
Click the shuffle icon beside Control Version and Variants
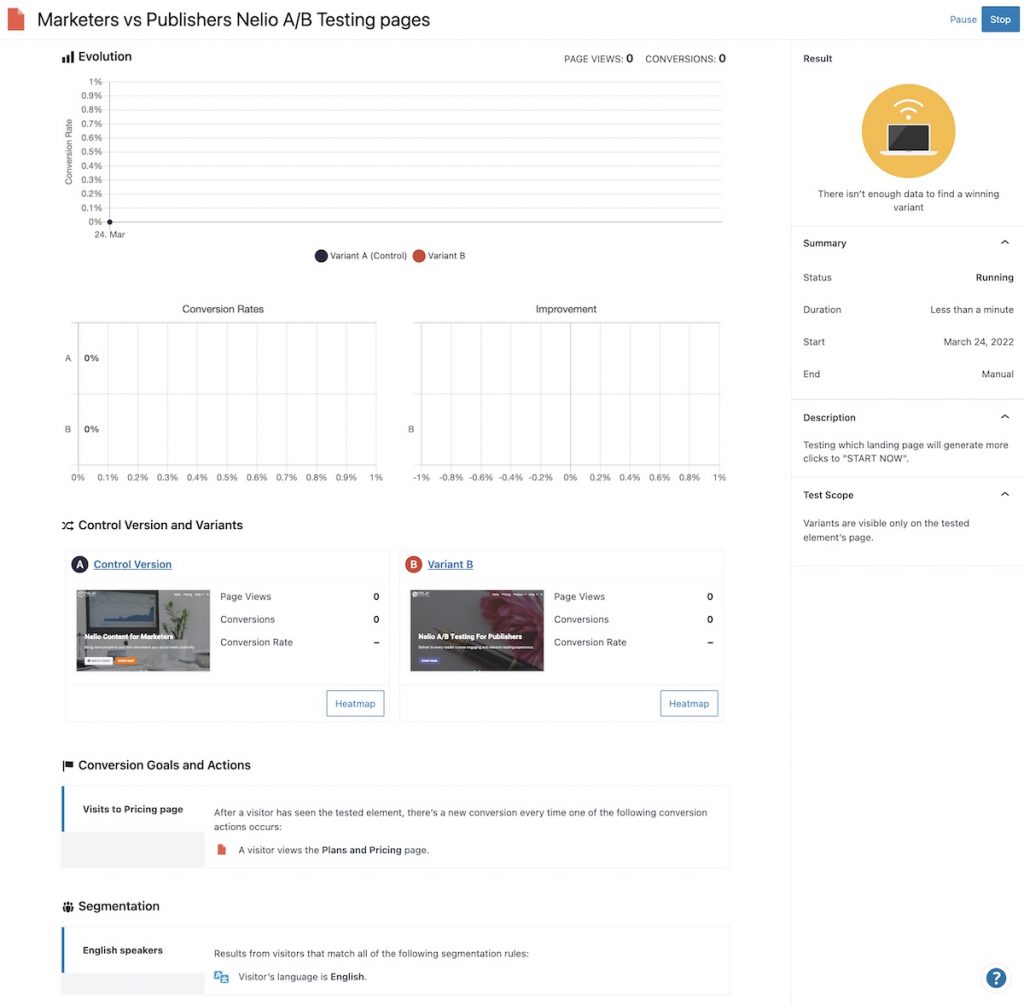click(x=68, y=526)
